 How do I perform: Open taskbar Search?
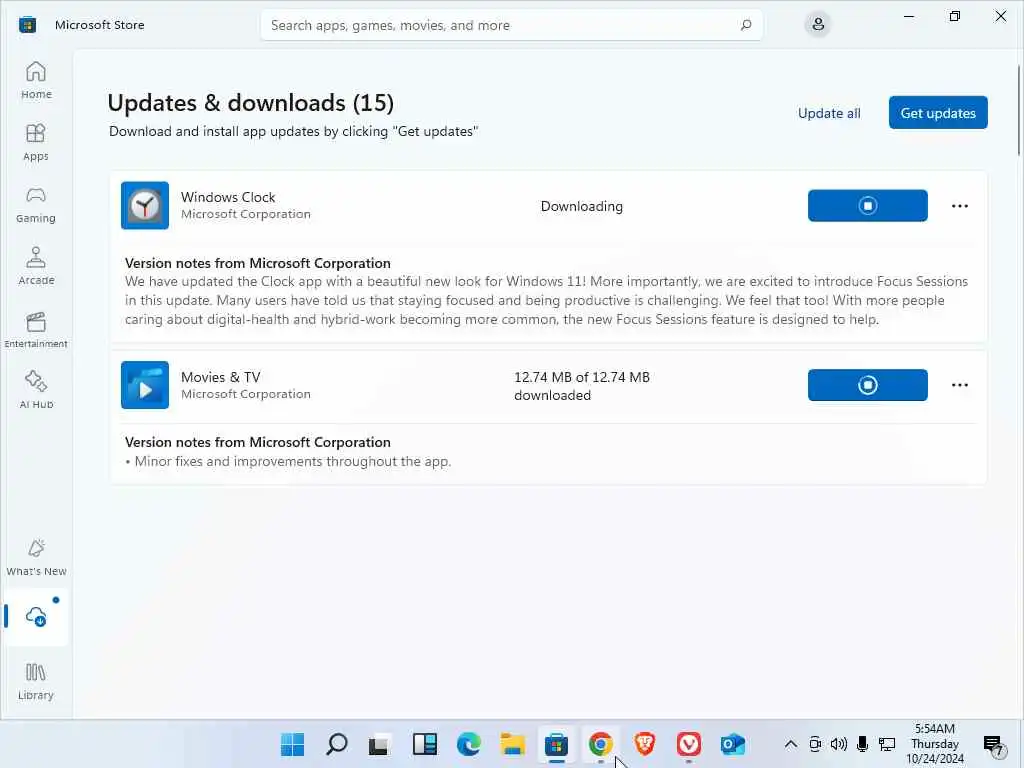(336, 744)
